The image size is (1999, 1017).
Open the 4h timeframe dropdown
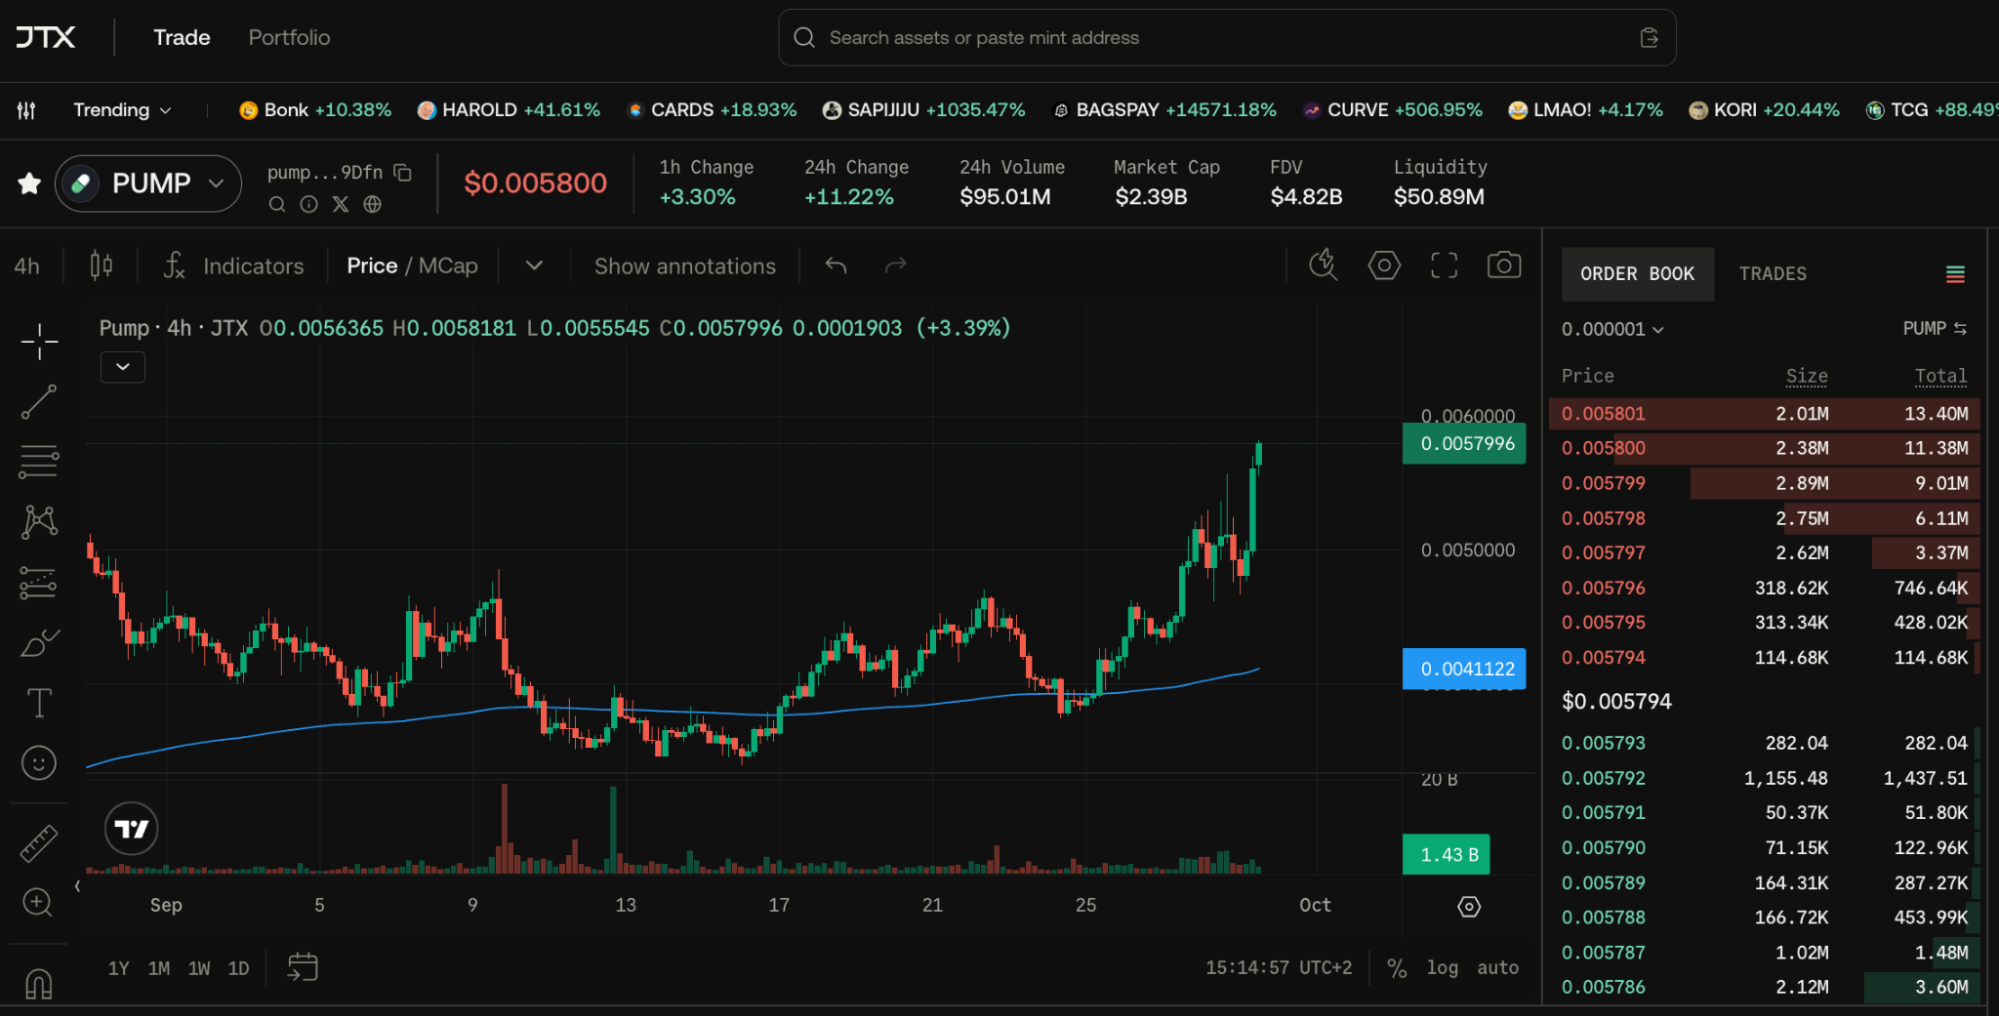click(27, 266)
